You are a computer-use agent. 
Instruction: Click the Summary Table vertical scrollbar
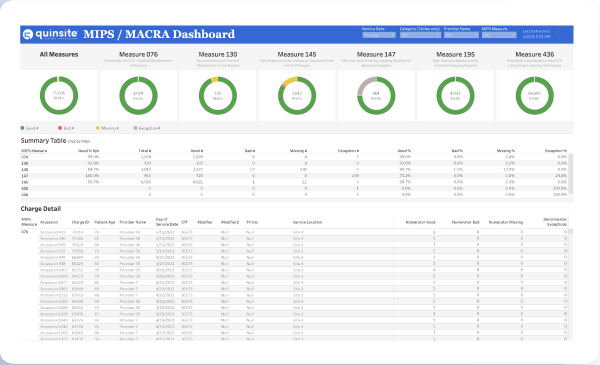click(x=571, y=174)
